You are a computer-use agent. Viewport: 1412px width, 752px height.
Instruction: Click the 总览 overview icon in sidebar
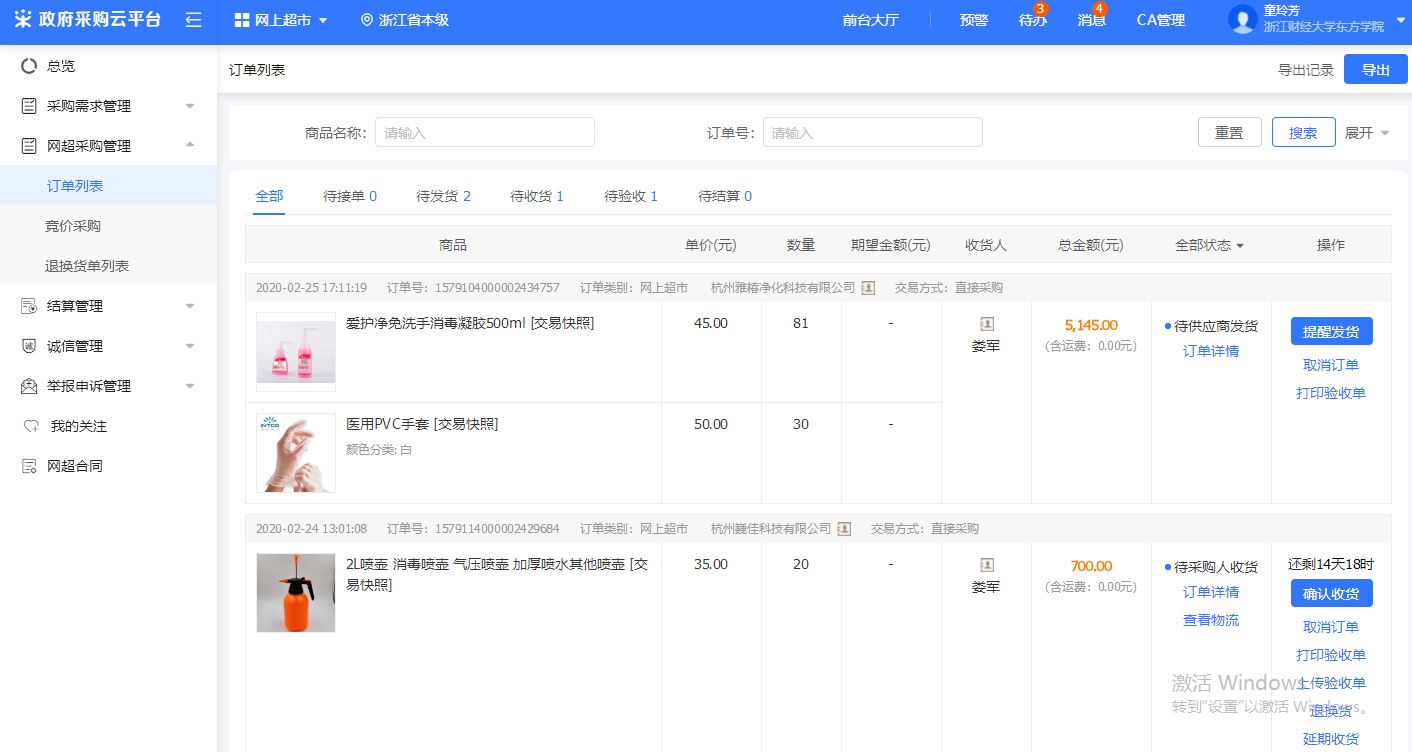29,66
